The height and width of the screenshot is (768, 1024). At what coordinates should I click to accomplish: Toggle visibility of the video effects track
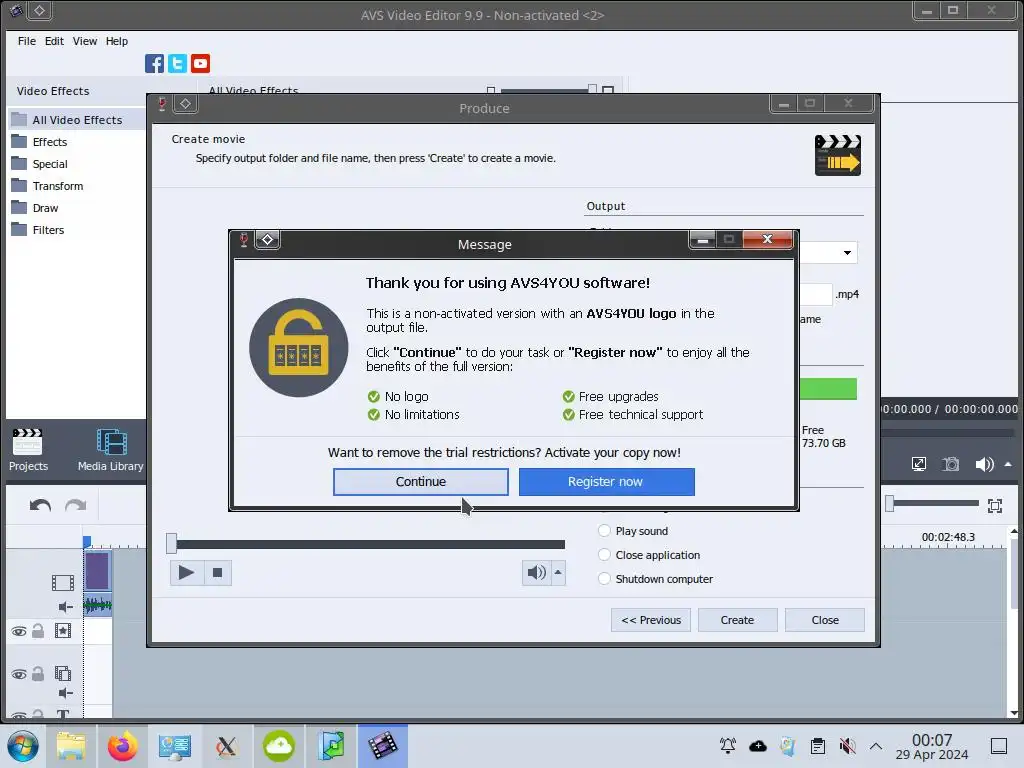[x=19, y=632]
